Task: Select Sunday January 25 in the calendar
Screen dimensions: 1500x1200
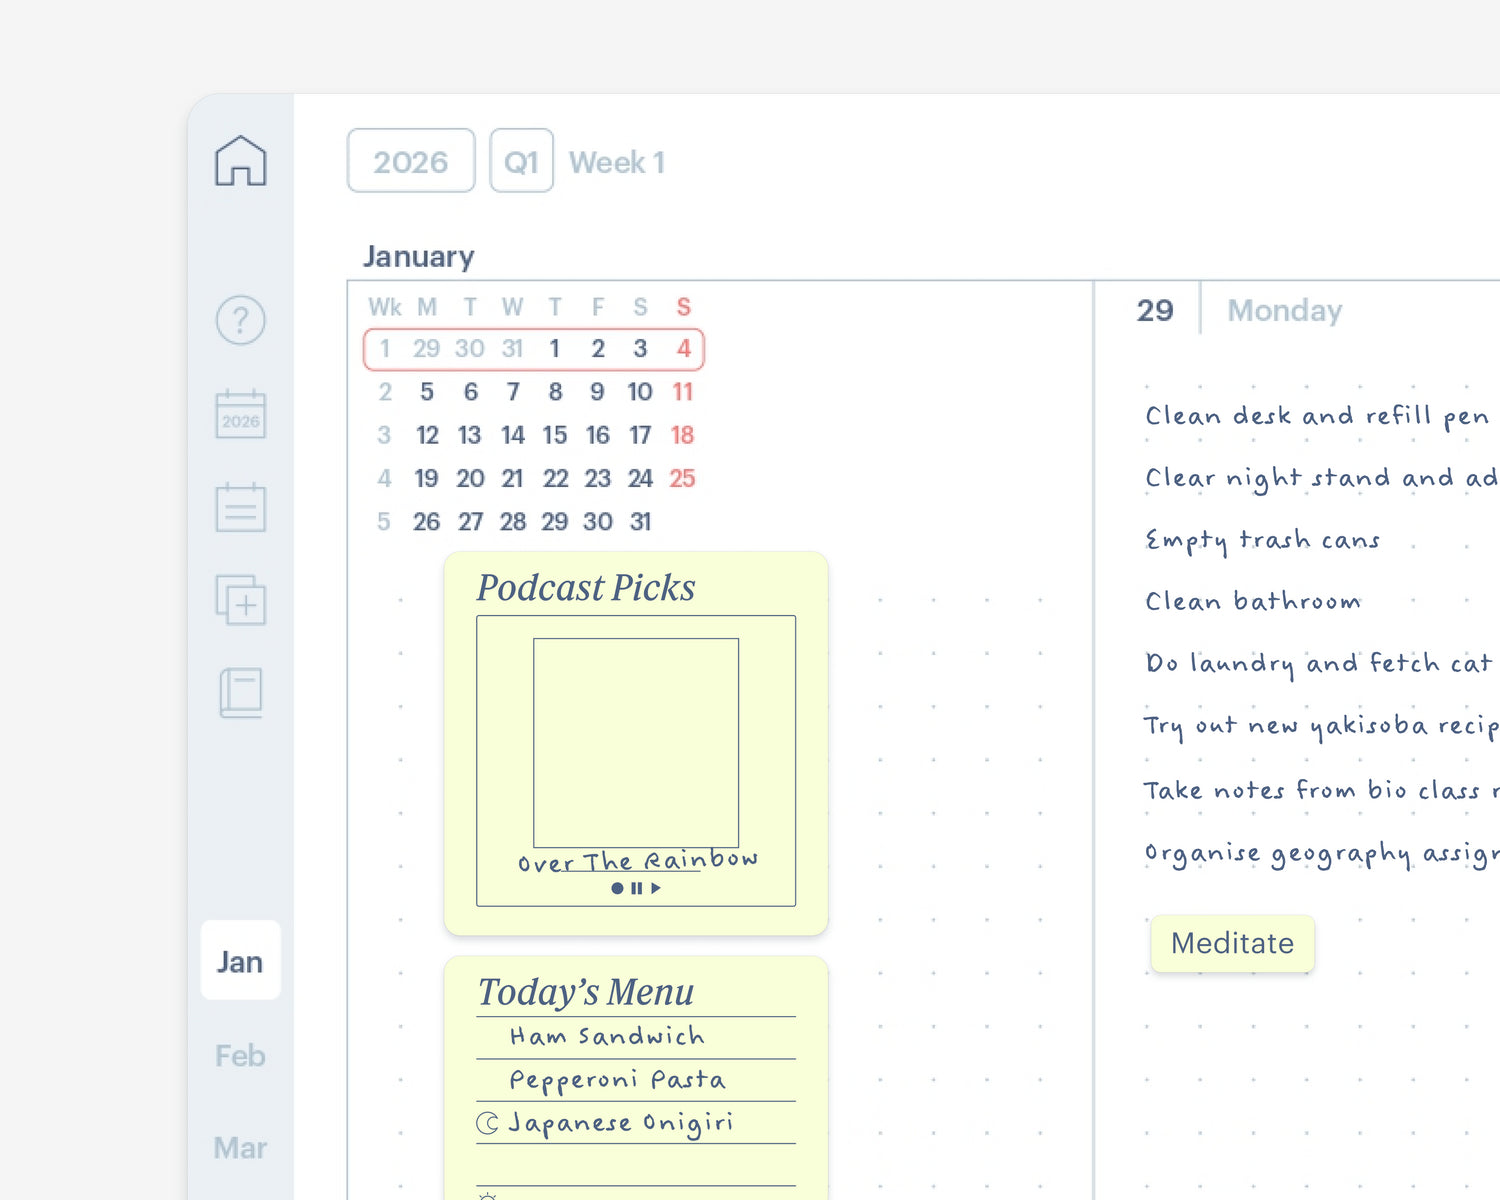Action: pos(682,478)
